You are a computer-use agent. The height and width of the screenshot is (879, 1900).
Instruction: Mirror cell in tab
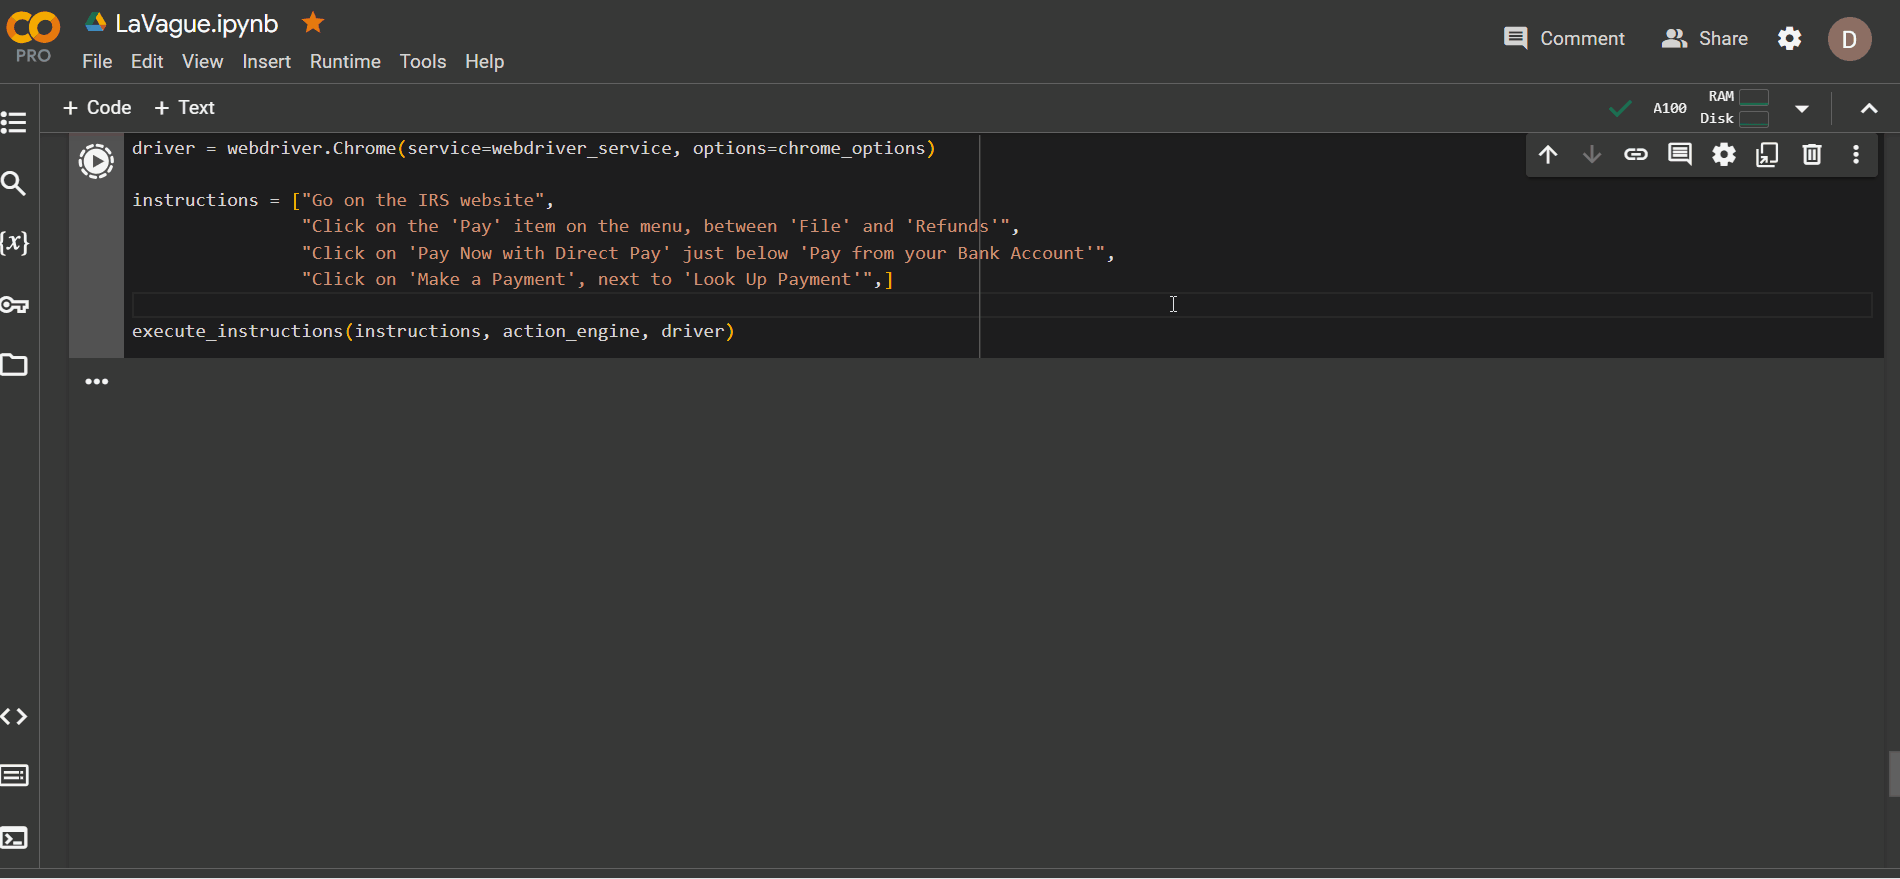point(1768,154)
